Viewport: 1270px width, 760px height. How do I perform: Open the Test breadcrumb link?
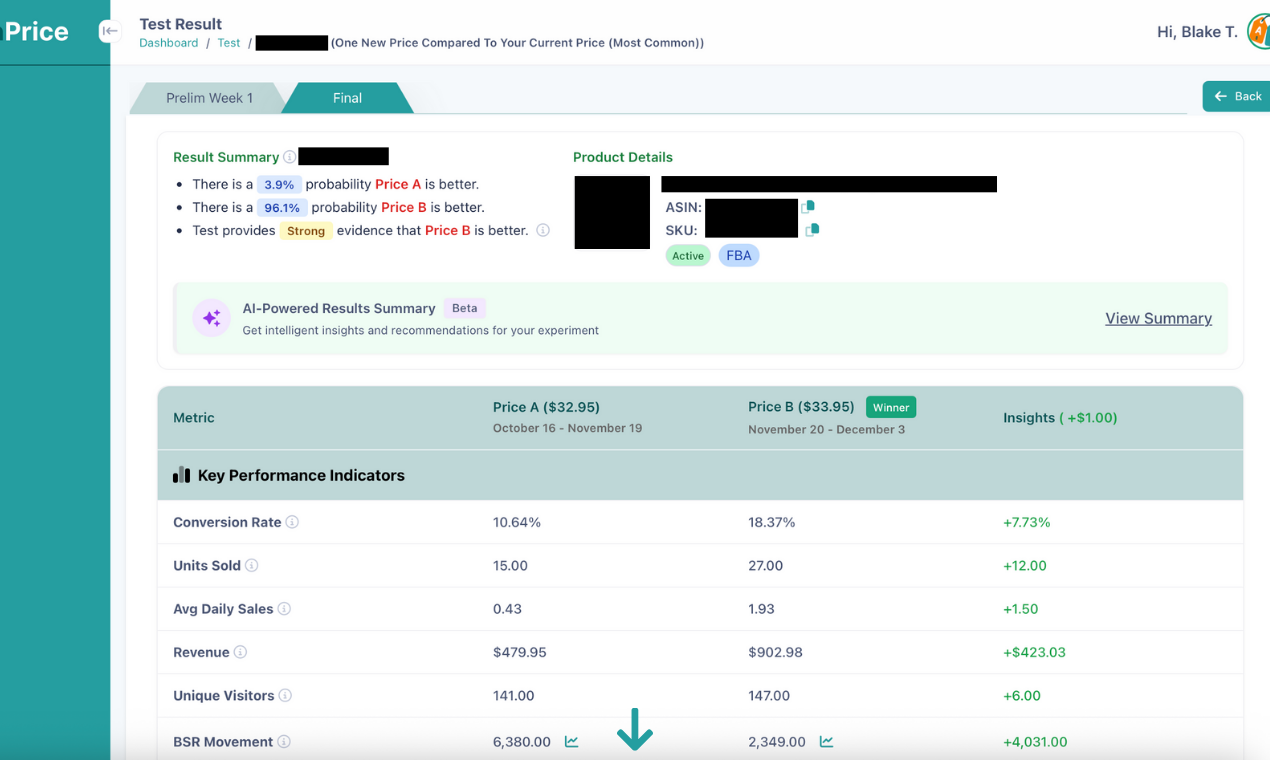[x=227, y=43]
